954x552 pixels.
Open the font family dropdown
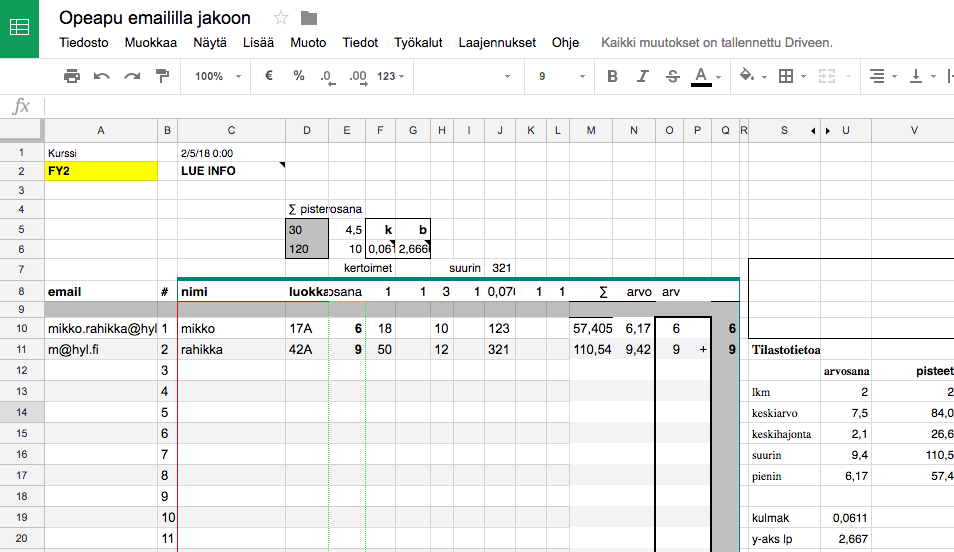(468, 76)
